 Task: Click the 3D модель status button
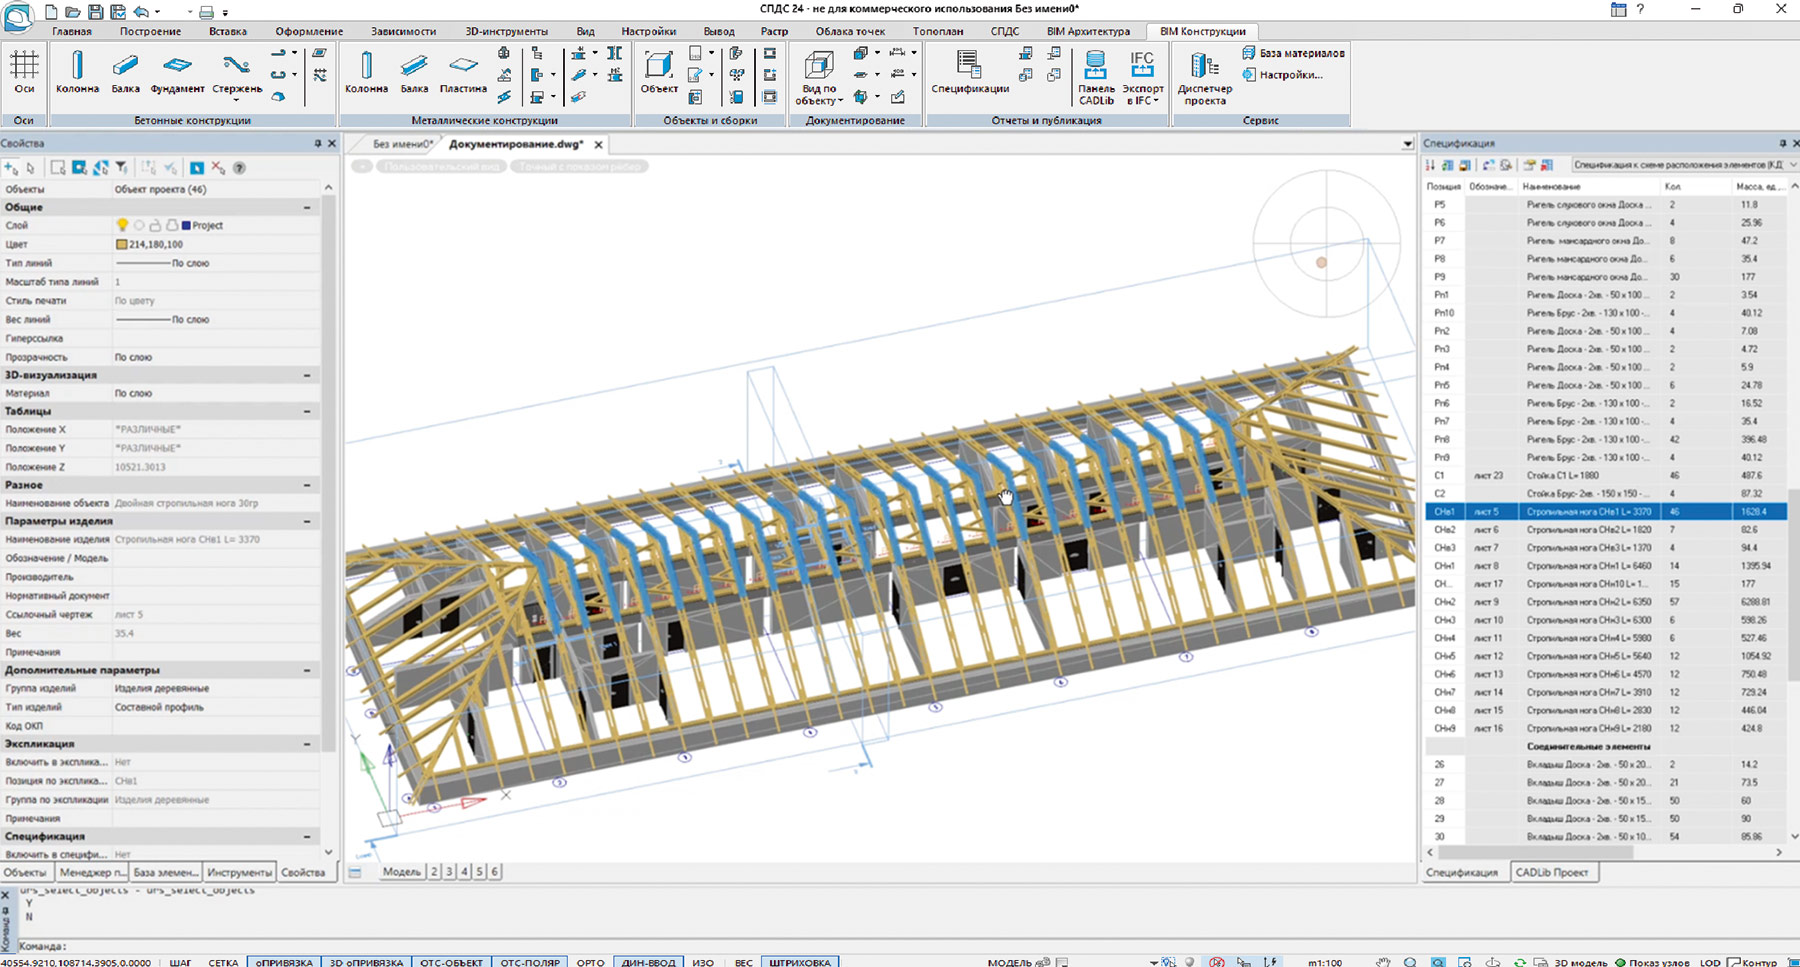click(x=1580, y=962)
